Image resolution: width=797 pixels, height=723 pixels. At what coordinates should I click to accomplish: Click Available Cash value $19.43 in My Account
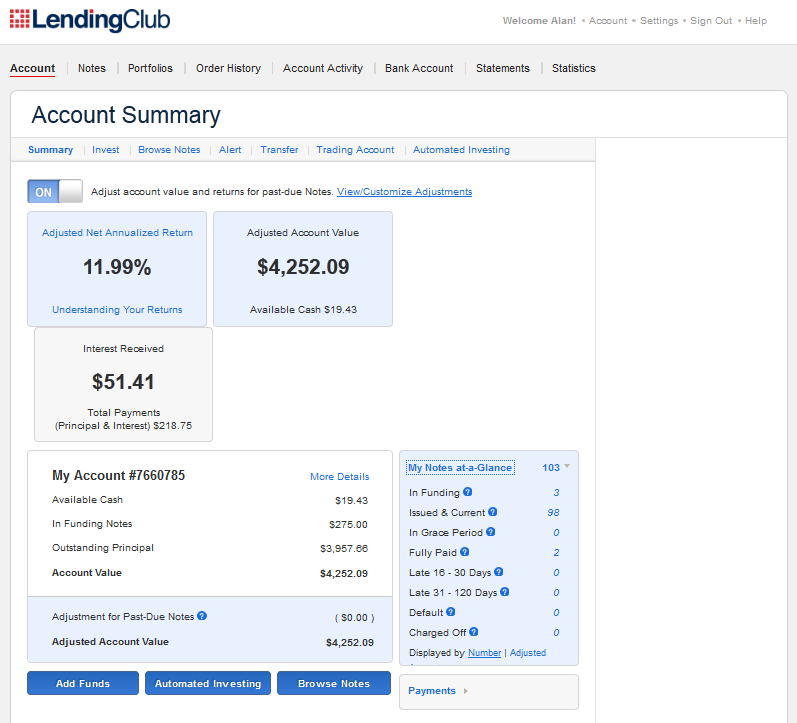pyautogui.click(x=351, y=501)
